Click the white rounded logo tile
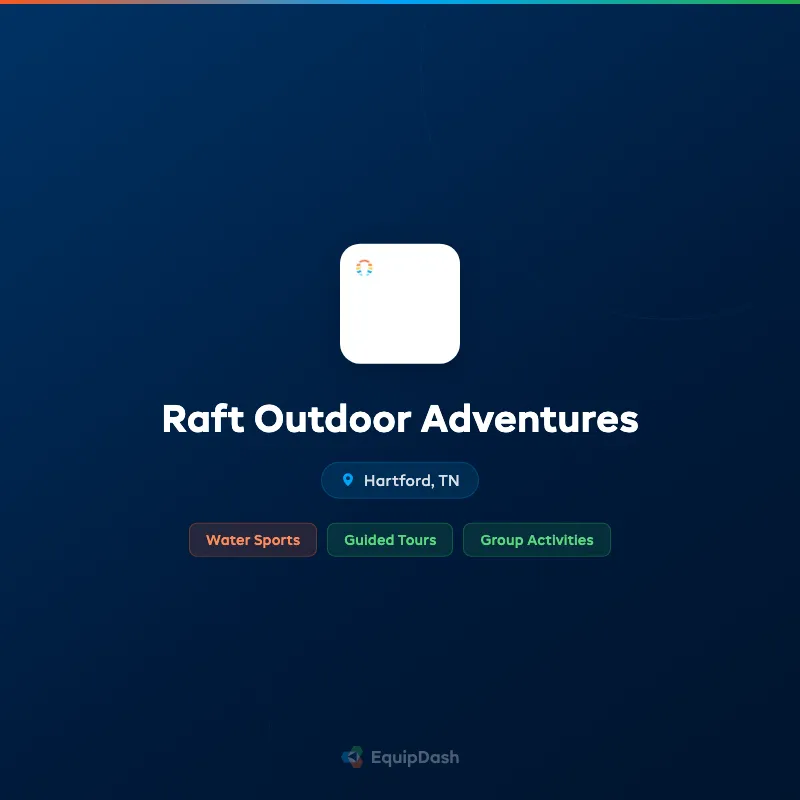 click(x=400, y=305)
